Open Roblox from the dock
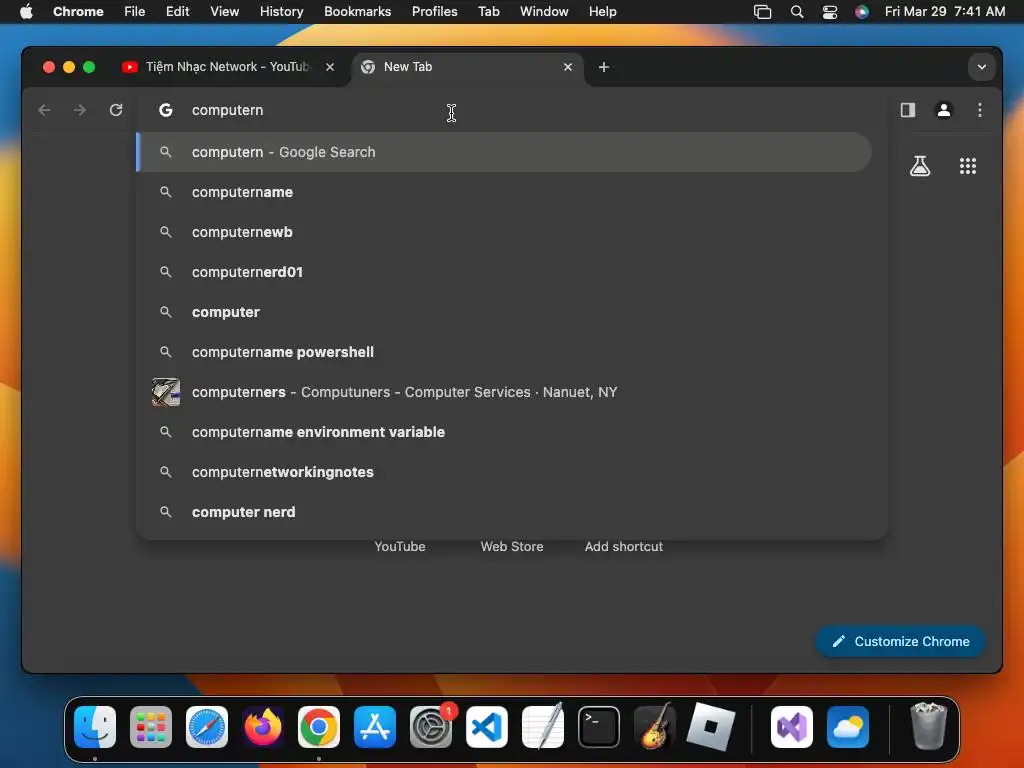 click(711, 727)
